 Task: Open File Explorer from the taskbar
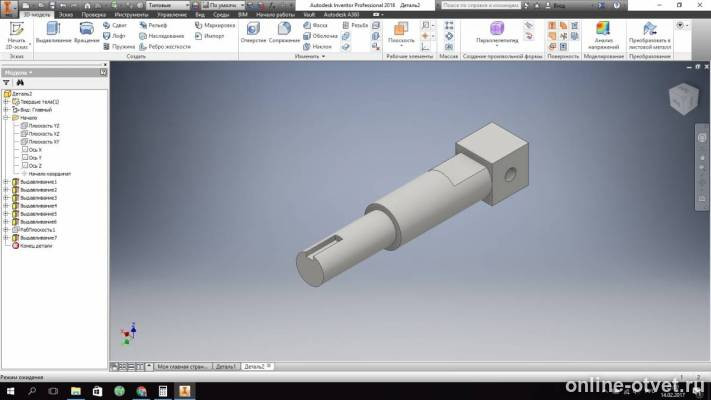[76, 391]
